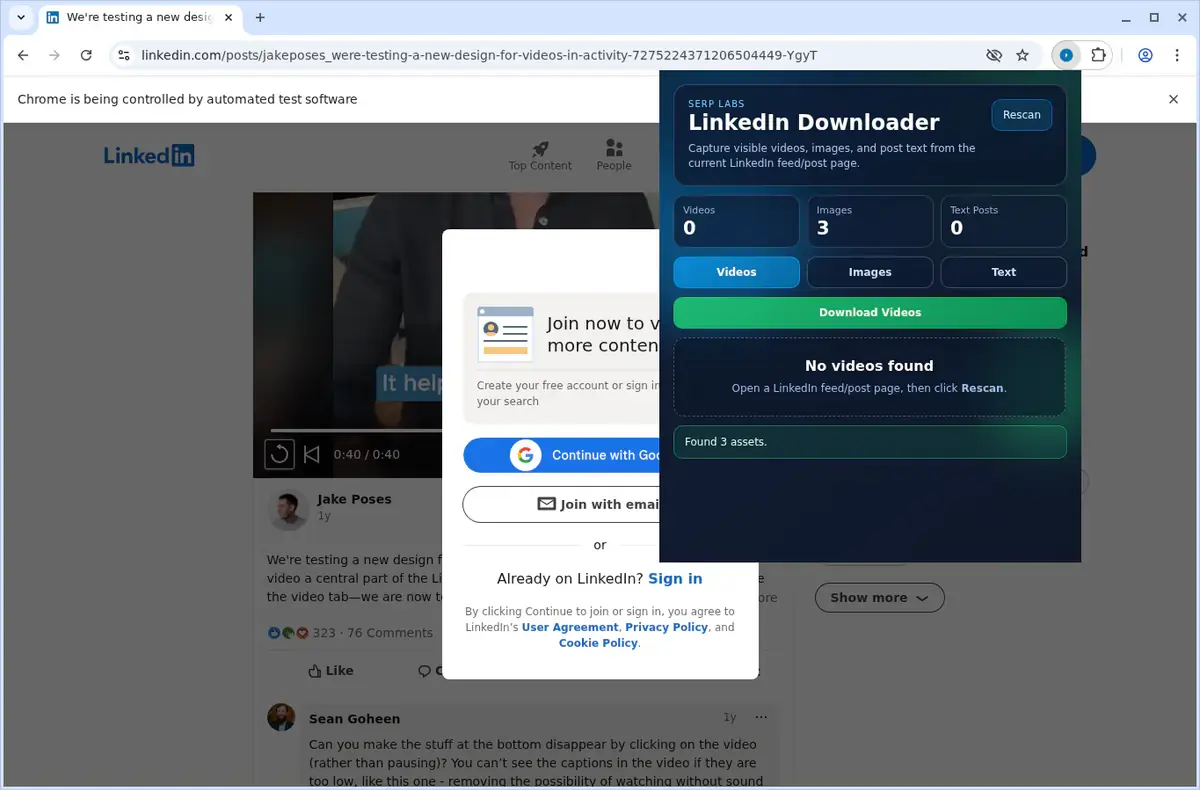
Task: Select the Images tab in downloader
Action: 870,272
